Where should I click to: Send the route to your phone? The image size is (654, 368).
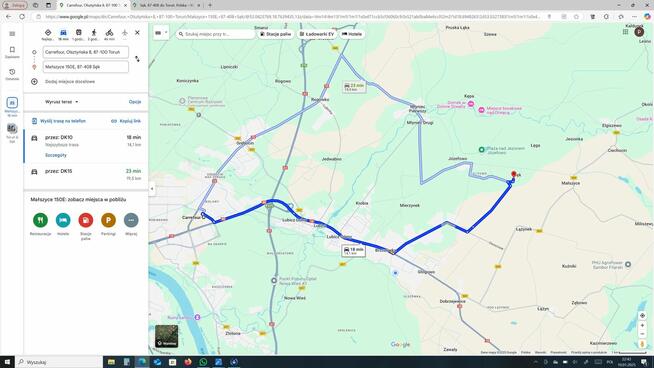pyautogui.click(x=59, y=121)
